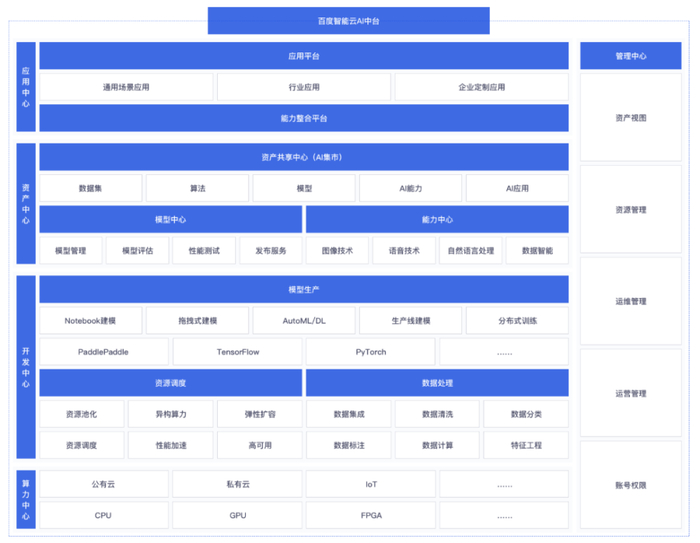
Task: Select the 算力中心 vertical side label
Action: (x=26, y=500)
